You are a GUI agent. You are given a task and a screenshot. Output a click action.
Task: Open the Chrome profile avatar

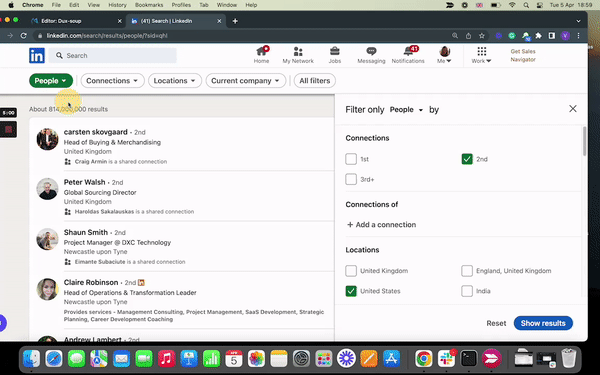(x=565, y=36)
